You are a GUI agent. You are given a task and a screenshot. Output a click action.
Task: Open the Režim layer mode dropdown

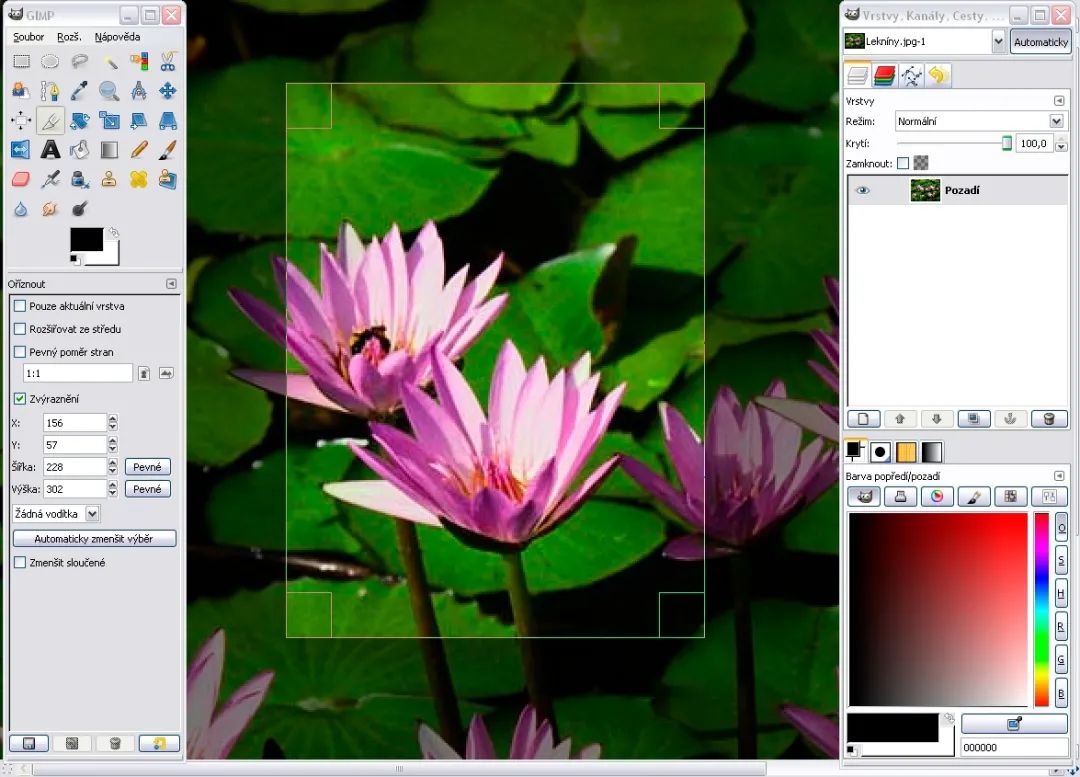[1054, 120]
